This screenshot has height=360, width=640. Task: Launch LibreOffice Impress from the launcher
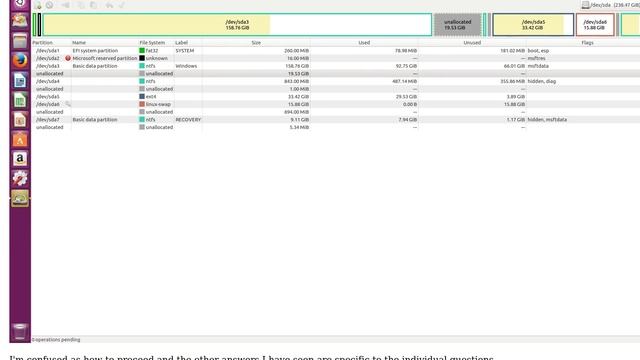20,120
